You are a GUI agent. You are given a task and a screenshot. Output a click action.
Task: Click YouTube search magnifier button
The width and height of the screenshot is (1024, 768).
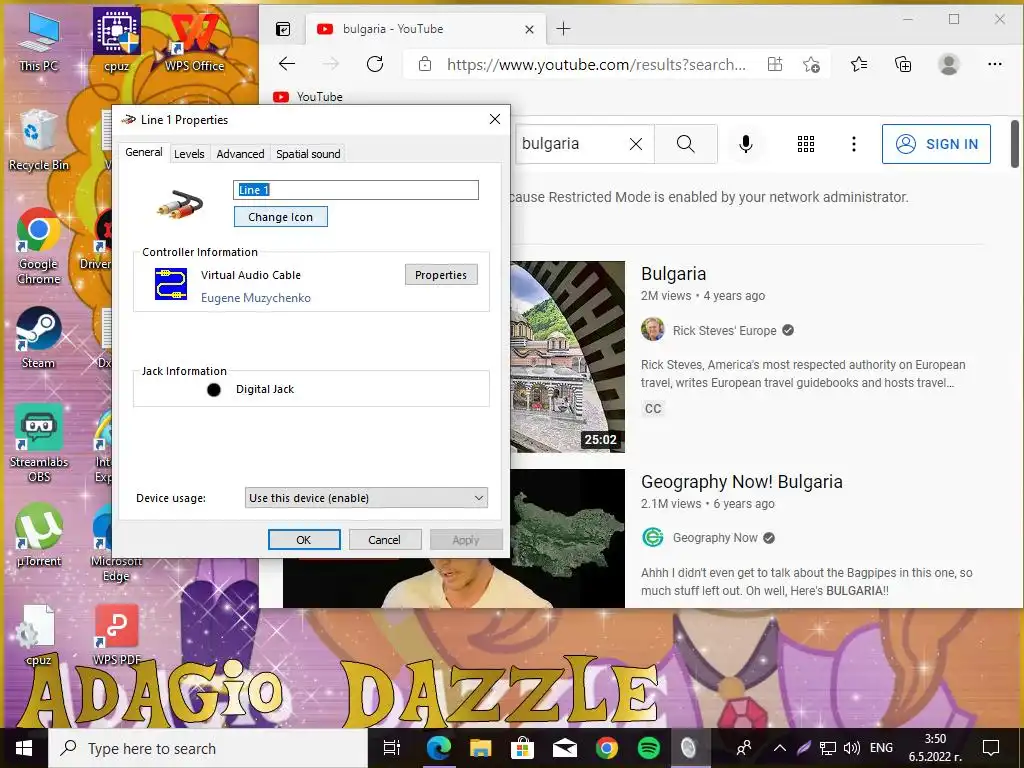686,144
